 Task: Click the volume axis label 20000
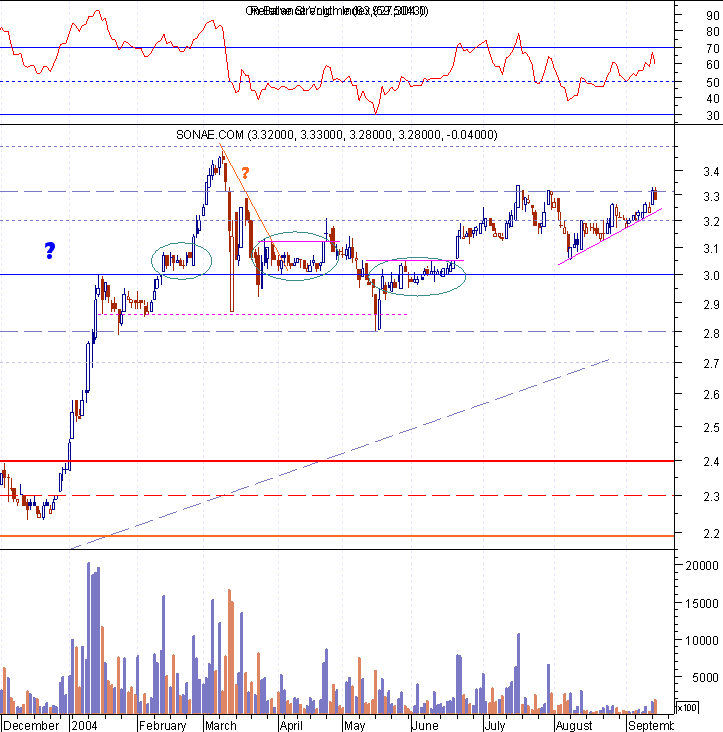(702, 565)
